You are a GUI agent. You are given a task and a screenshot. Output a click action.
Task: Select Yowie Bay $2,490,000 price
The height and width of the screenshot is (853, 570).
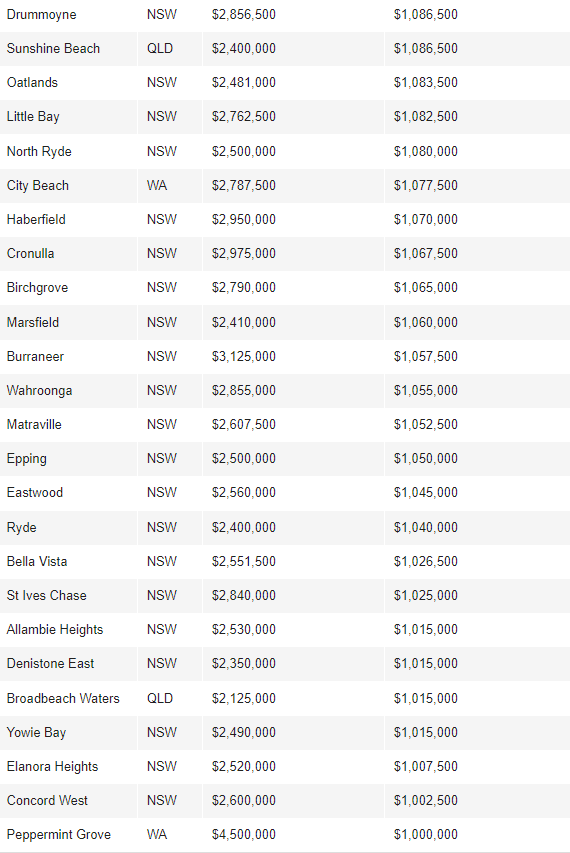[x=244, y=732]
